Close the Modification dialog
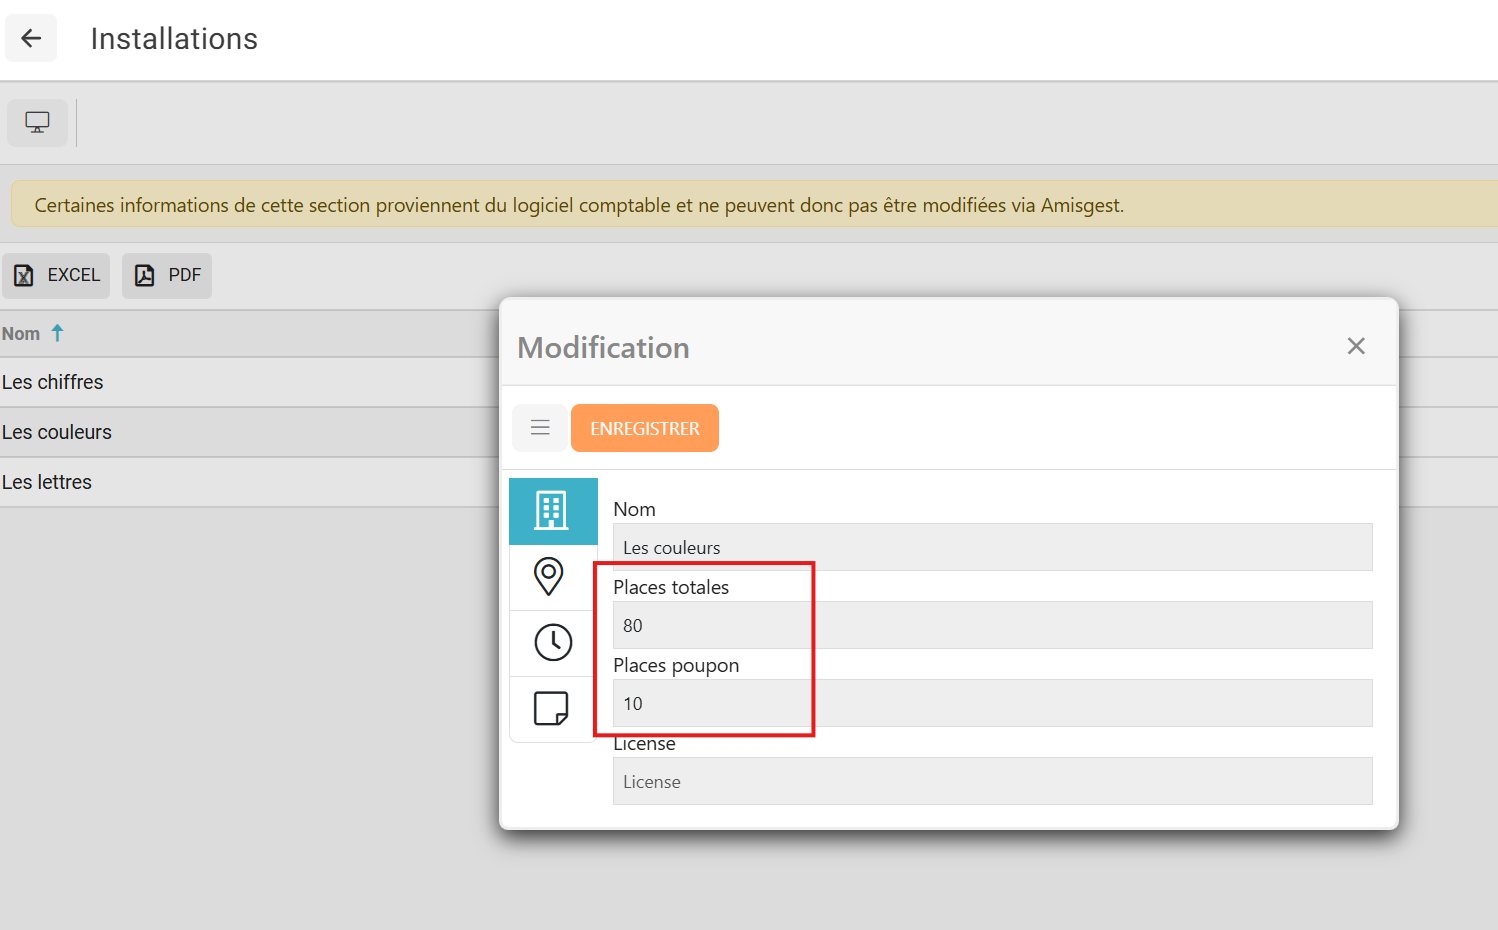This screenshot has width=1498, height=930. point(1355,346)
